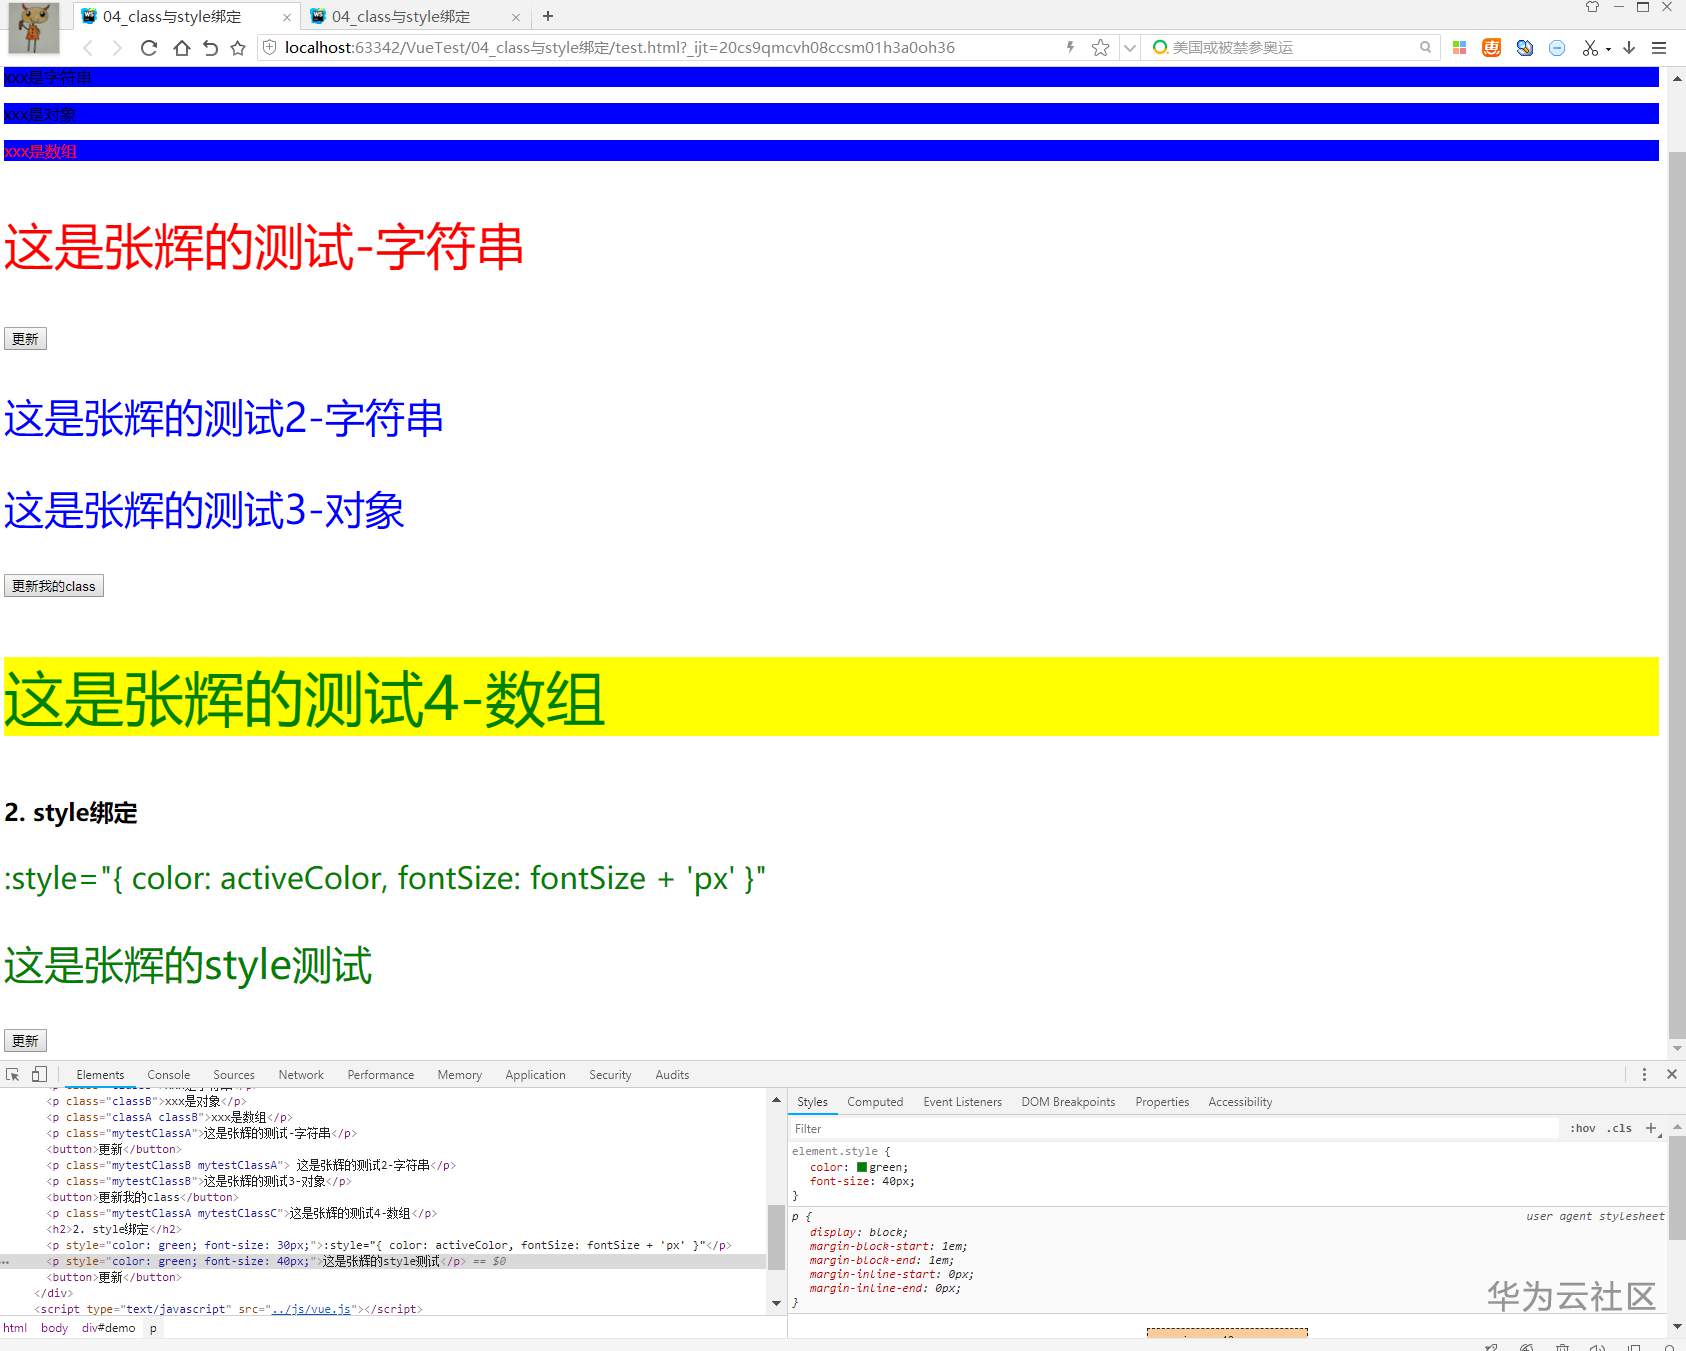Click the shield icon inside the address bar
The width and height of the screenshot is (1686, 1351).
(x=270, y=47)
